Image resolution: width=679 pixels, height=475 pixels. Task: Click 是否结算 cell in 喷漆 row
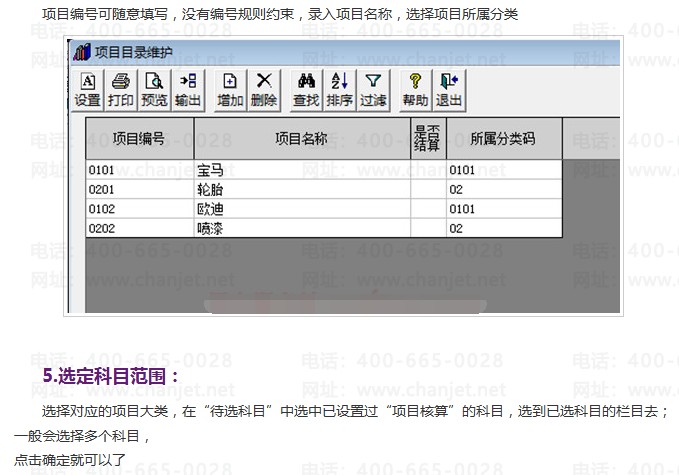click(x=428, y=228)
